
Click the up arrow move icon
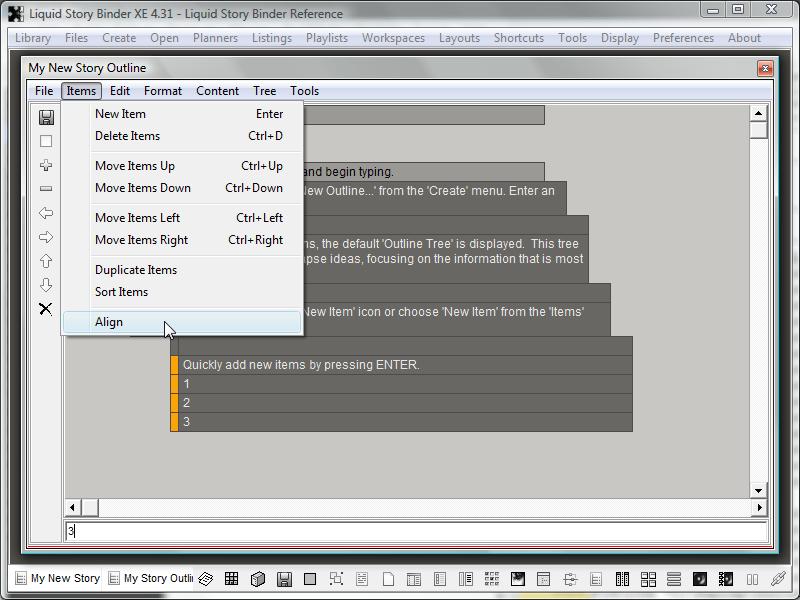[x=46, y=261]
